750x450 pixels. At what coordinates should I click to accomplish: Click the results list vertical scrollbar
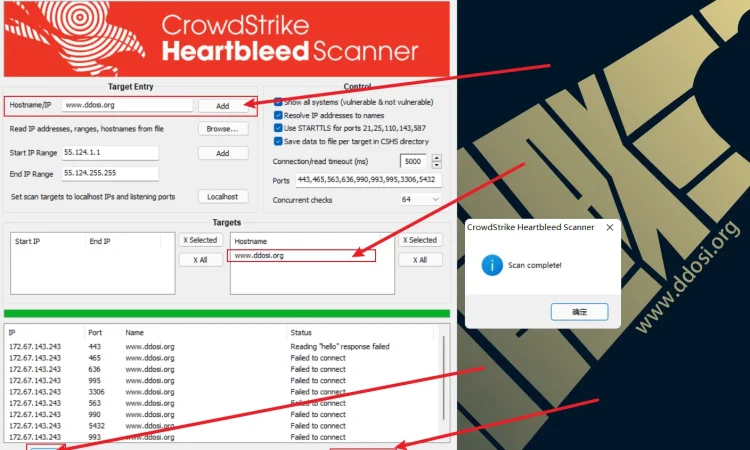[x=444, y=378]
